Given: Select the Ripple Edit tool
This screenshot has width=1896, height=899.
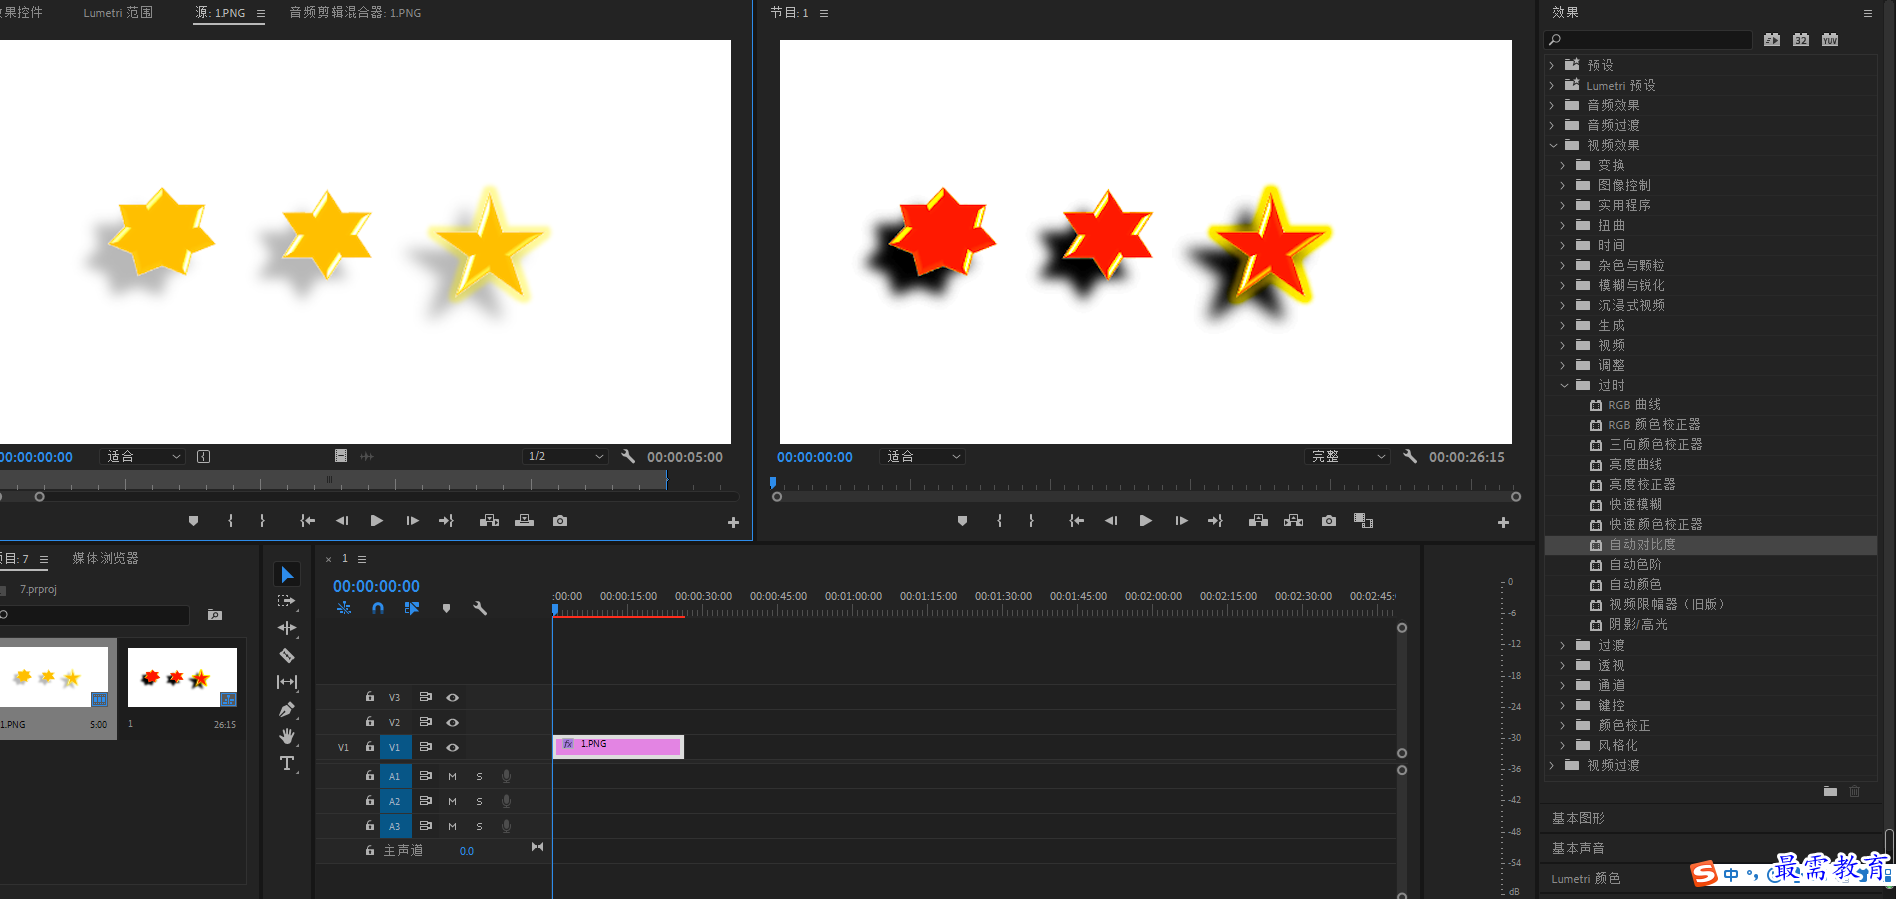Looking at the screenshot, I should pyautogui.click(x=286, y=628).
